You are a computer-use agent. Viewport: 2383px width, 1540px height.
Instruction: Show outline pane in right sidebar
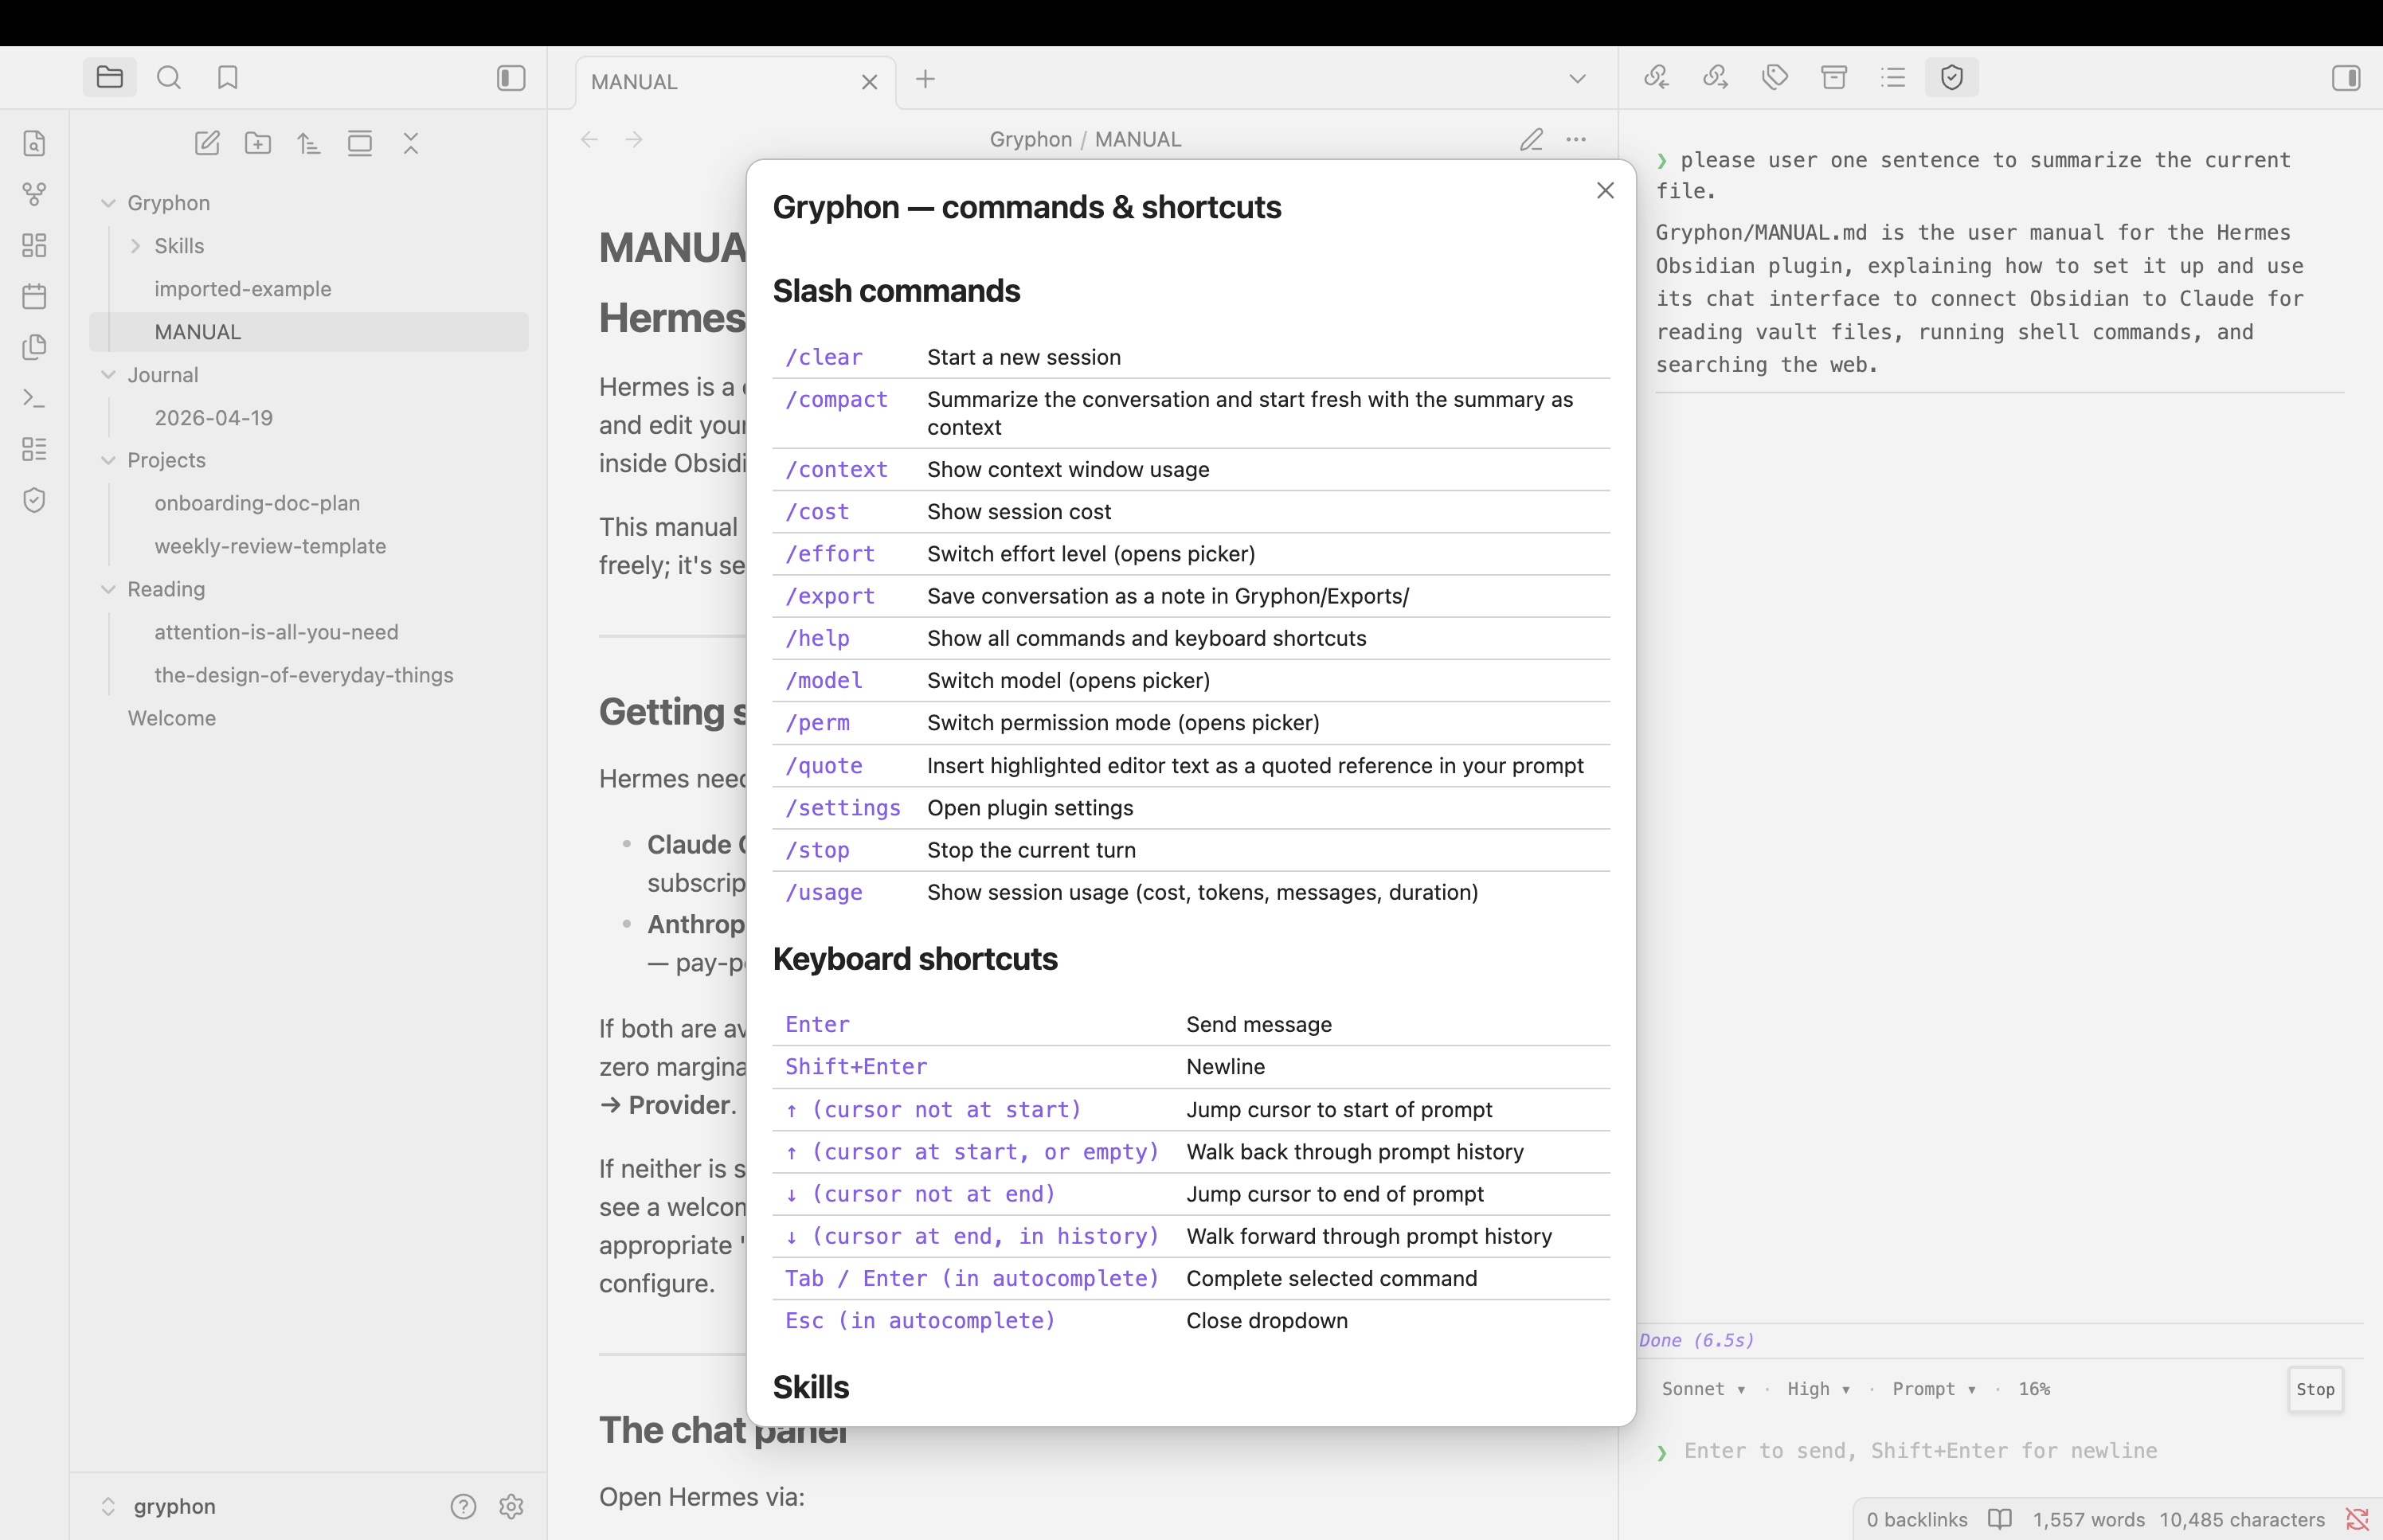[x=1893, y=77]
